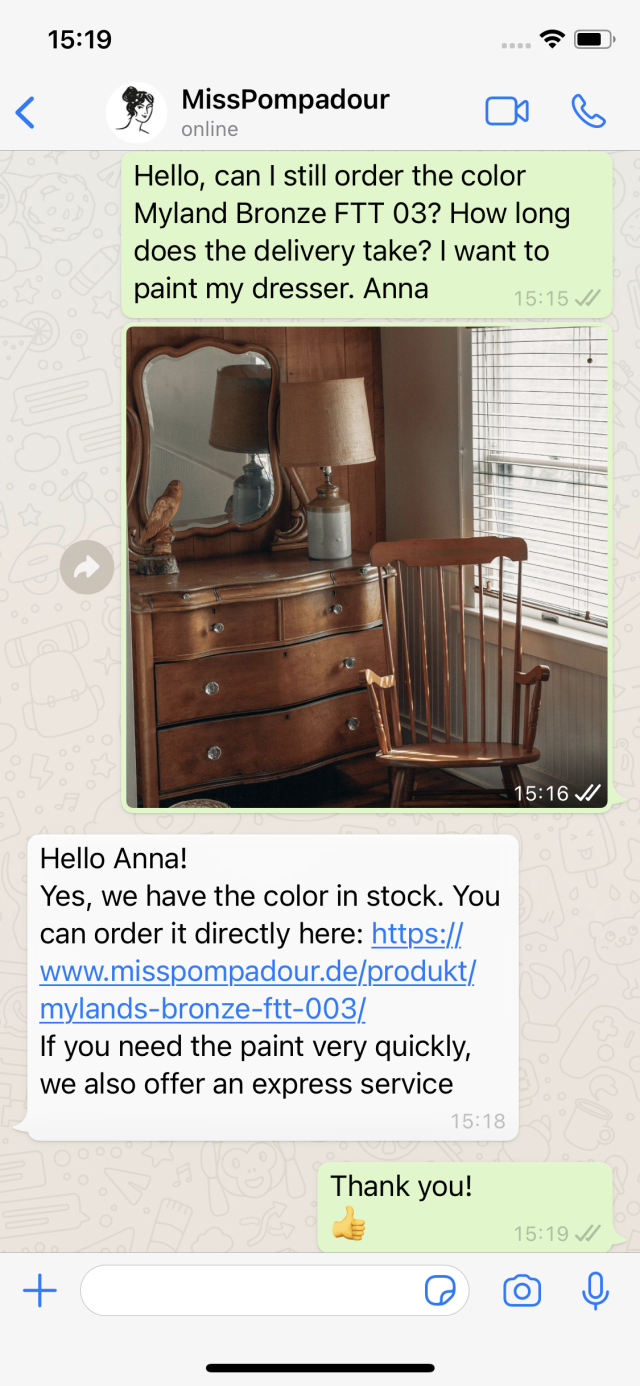The height and width of the screenshot is (1386, 640).
Task: Open the camera from the bottom bar
Action: (522, 1291)
